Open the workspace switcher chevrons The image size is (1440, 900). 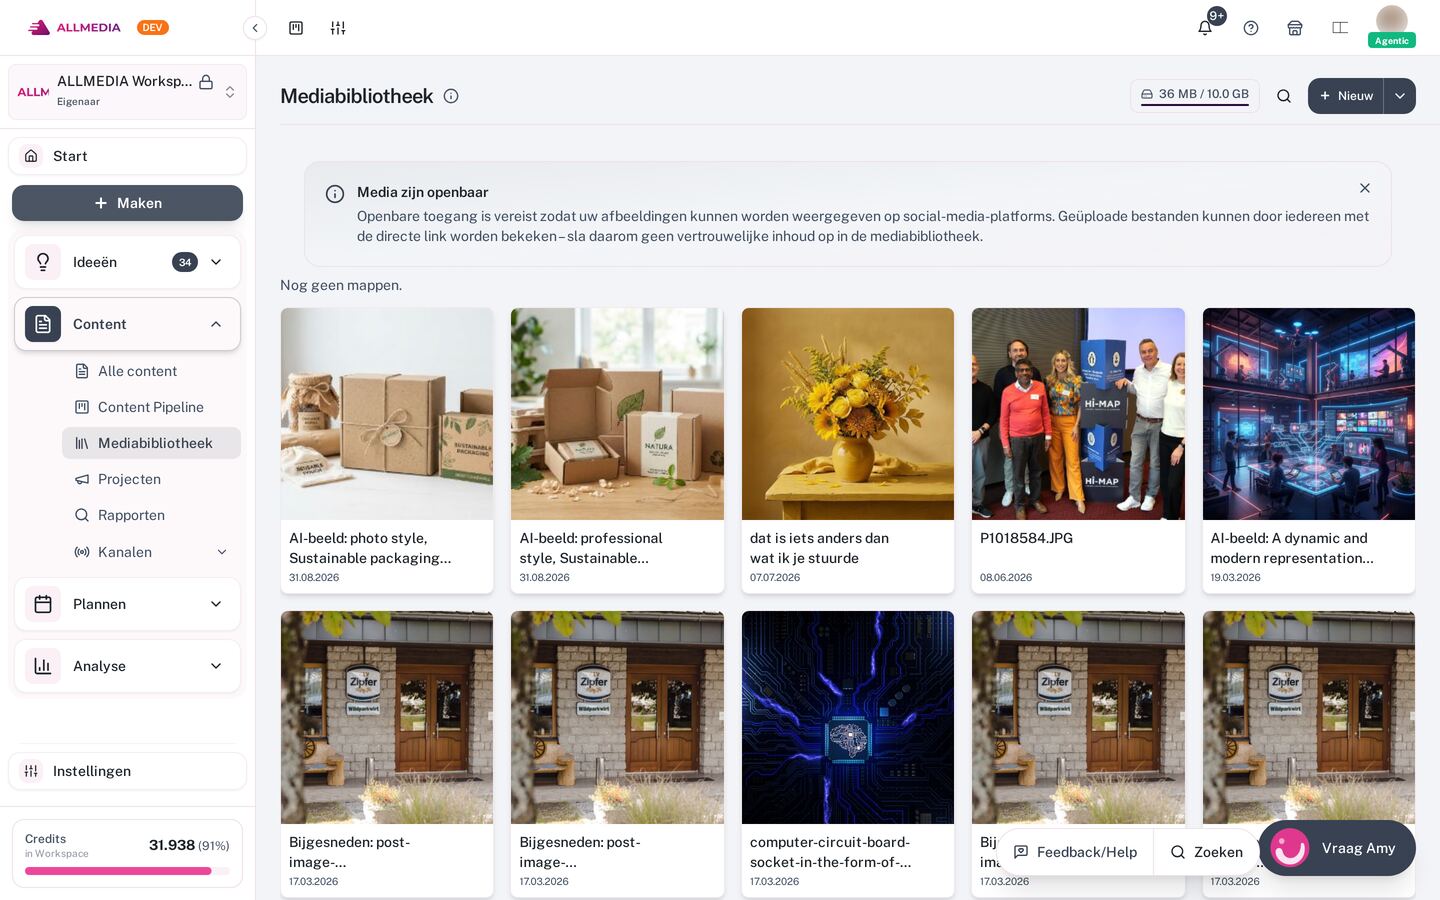coord(230,92)
